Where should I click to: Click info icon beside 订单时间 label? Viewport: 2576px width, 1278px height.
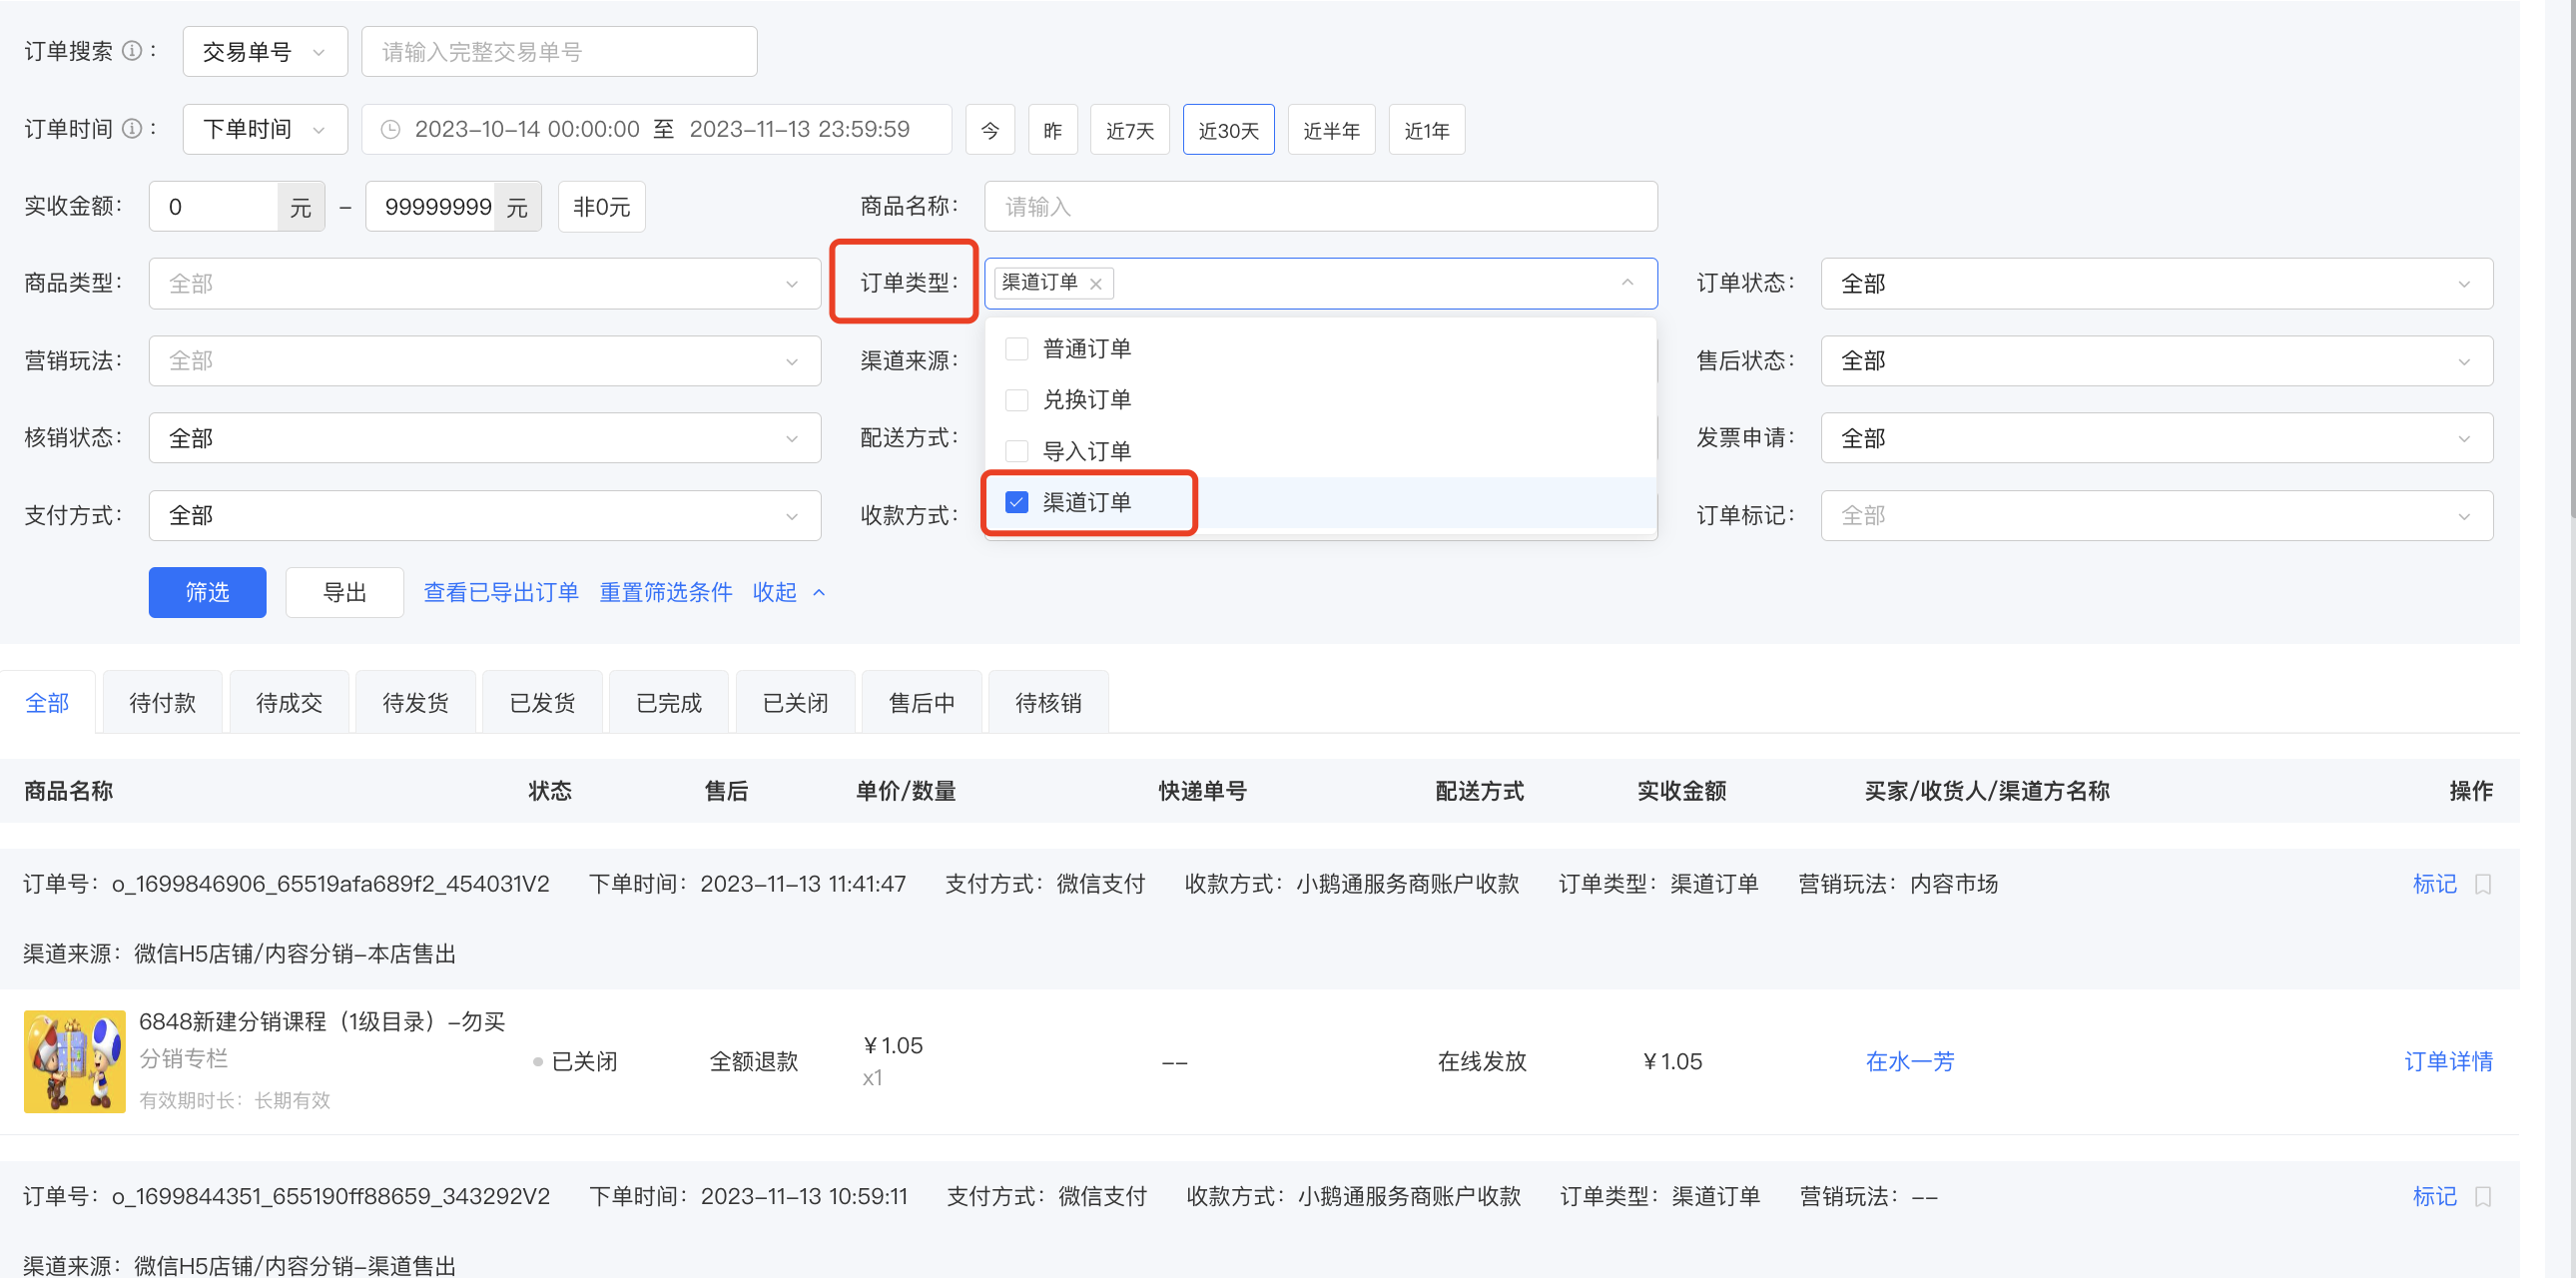tap(131, 129)
